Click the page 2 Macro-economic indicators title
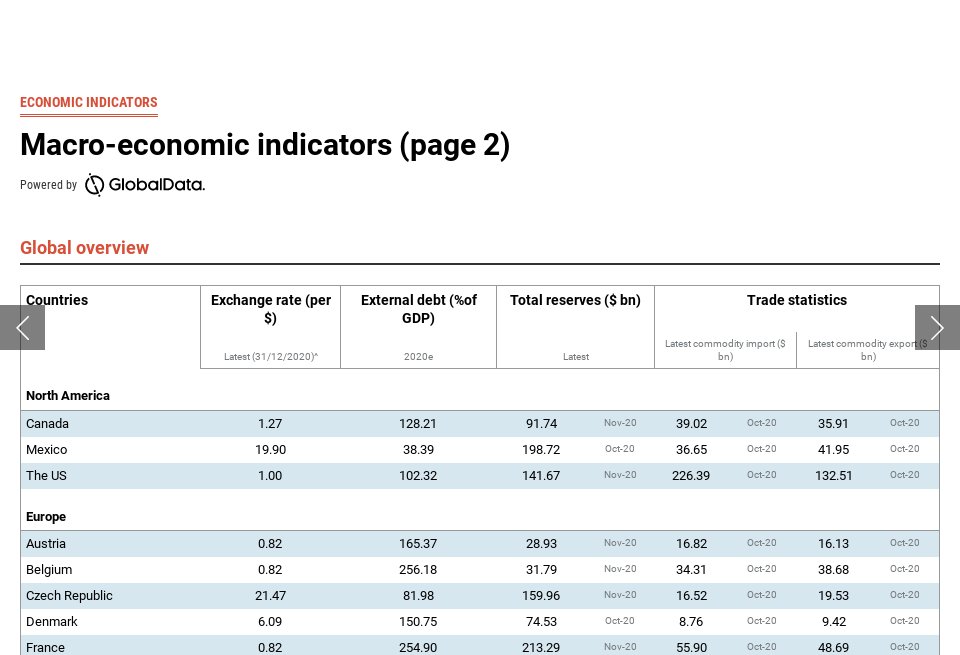The height and width of the screenshot is (655, 960). point(265,145)
